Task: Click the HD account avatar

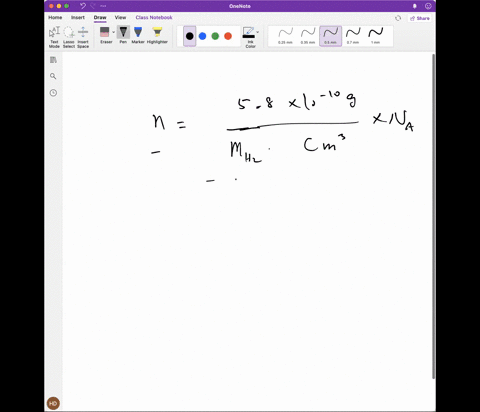Action: tap(53, 403)
